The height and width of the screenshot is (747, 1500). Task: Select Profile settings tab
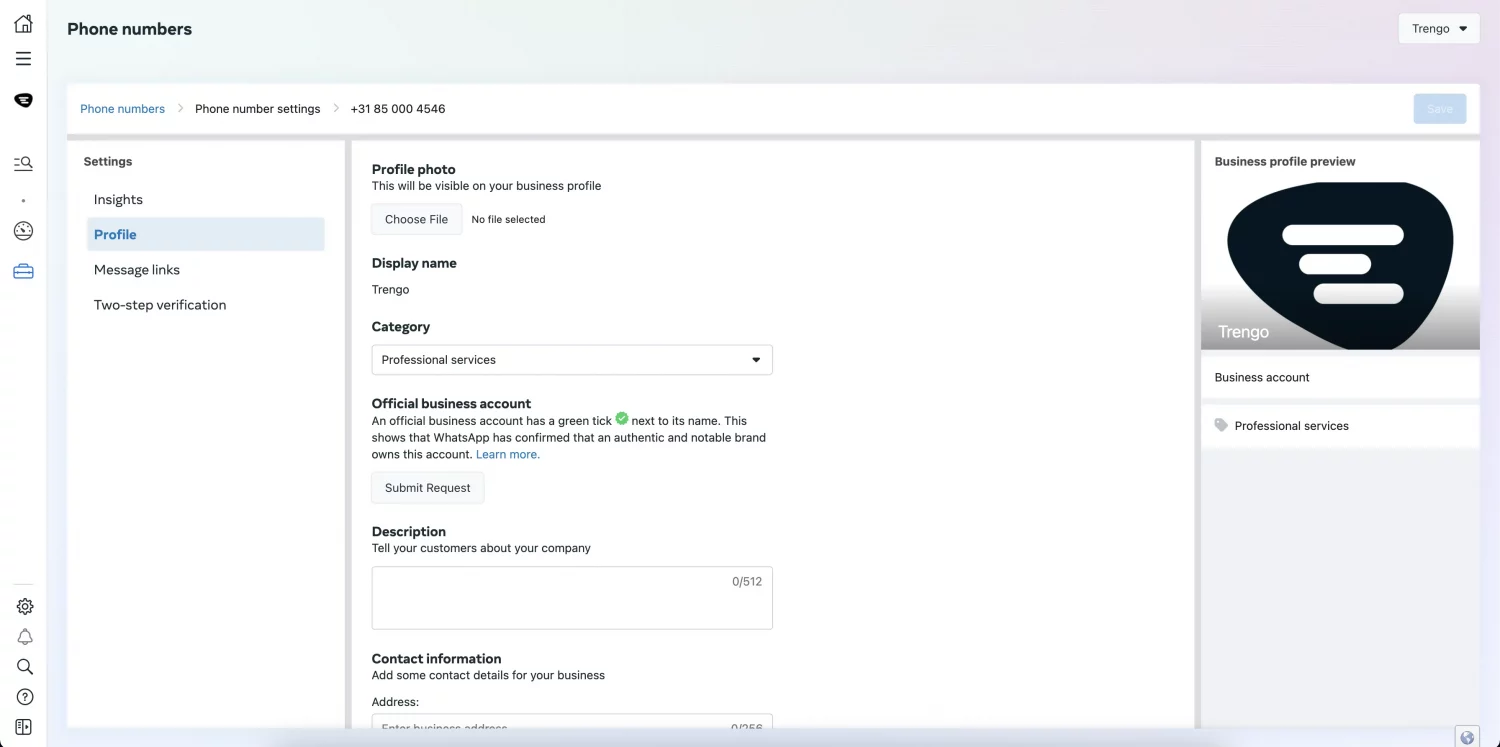(206, 235)
